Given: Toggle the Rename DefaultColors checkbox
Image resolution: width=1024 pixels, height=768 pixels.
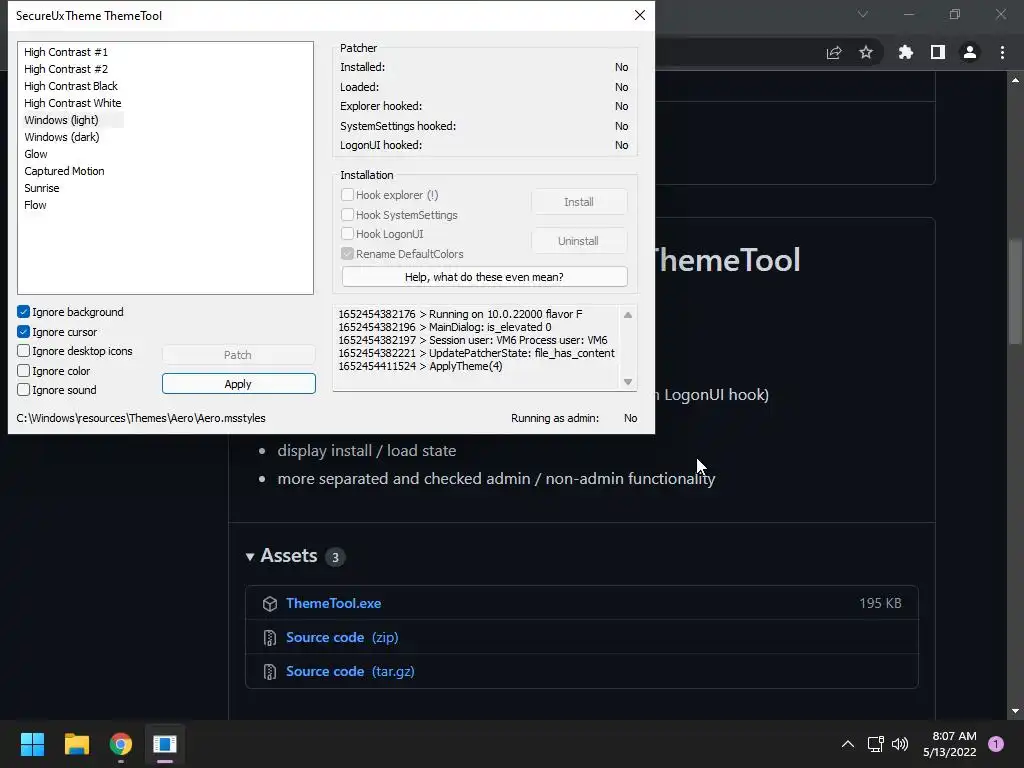Looking at the screenshot, I should coord(347,253).
